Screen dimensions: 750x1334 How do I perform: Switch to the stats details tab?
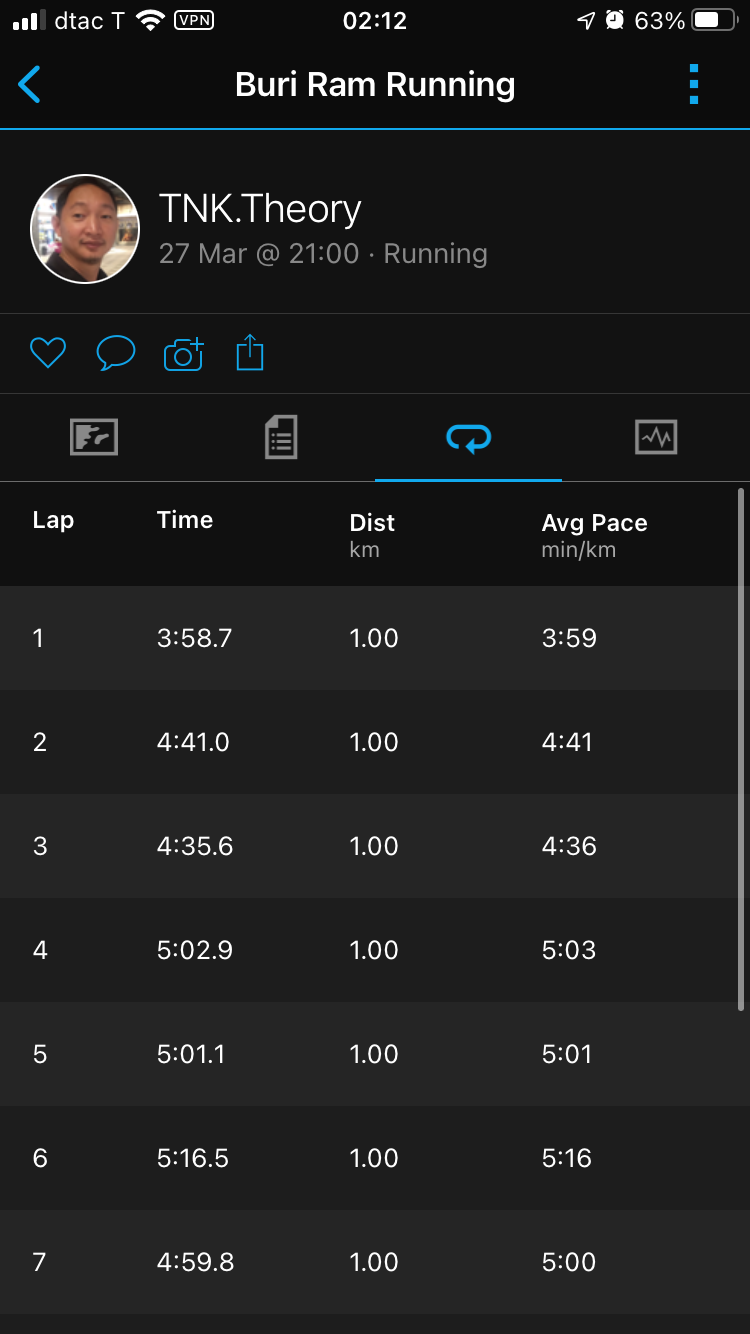[281, 437]
